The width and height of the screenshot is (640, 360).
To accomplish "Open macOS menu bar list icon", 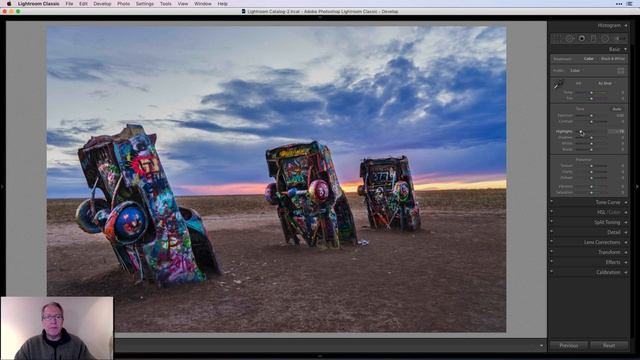I will [x=630, y=4].
